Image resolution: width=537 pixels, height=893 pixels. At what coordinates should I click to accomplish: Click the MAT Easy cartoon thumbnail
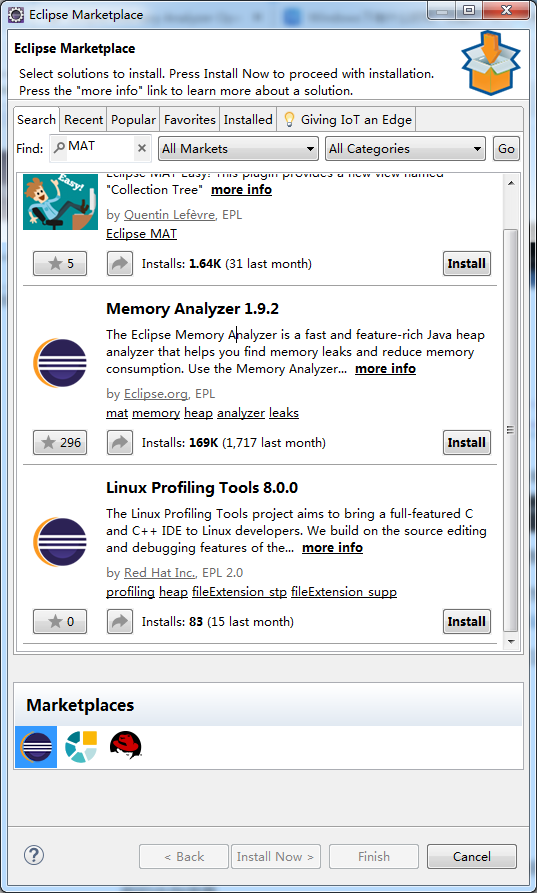pyautogui.click(x=60, y=202)
